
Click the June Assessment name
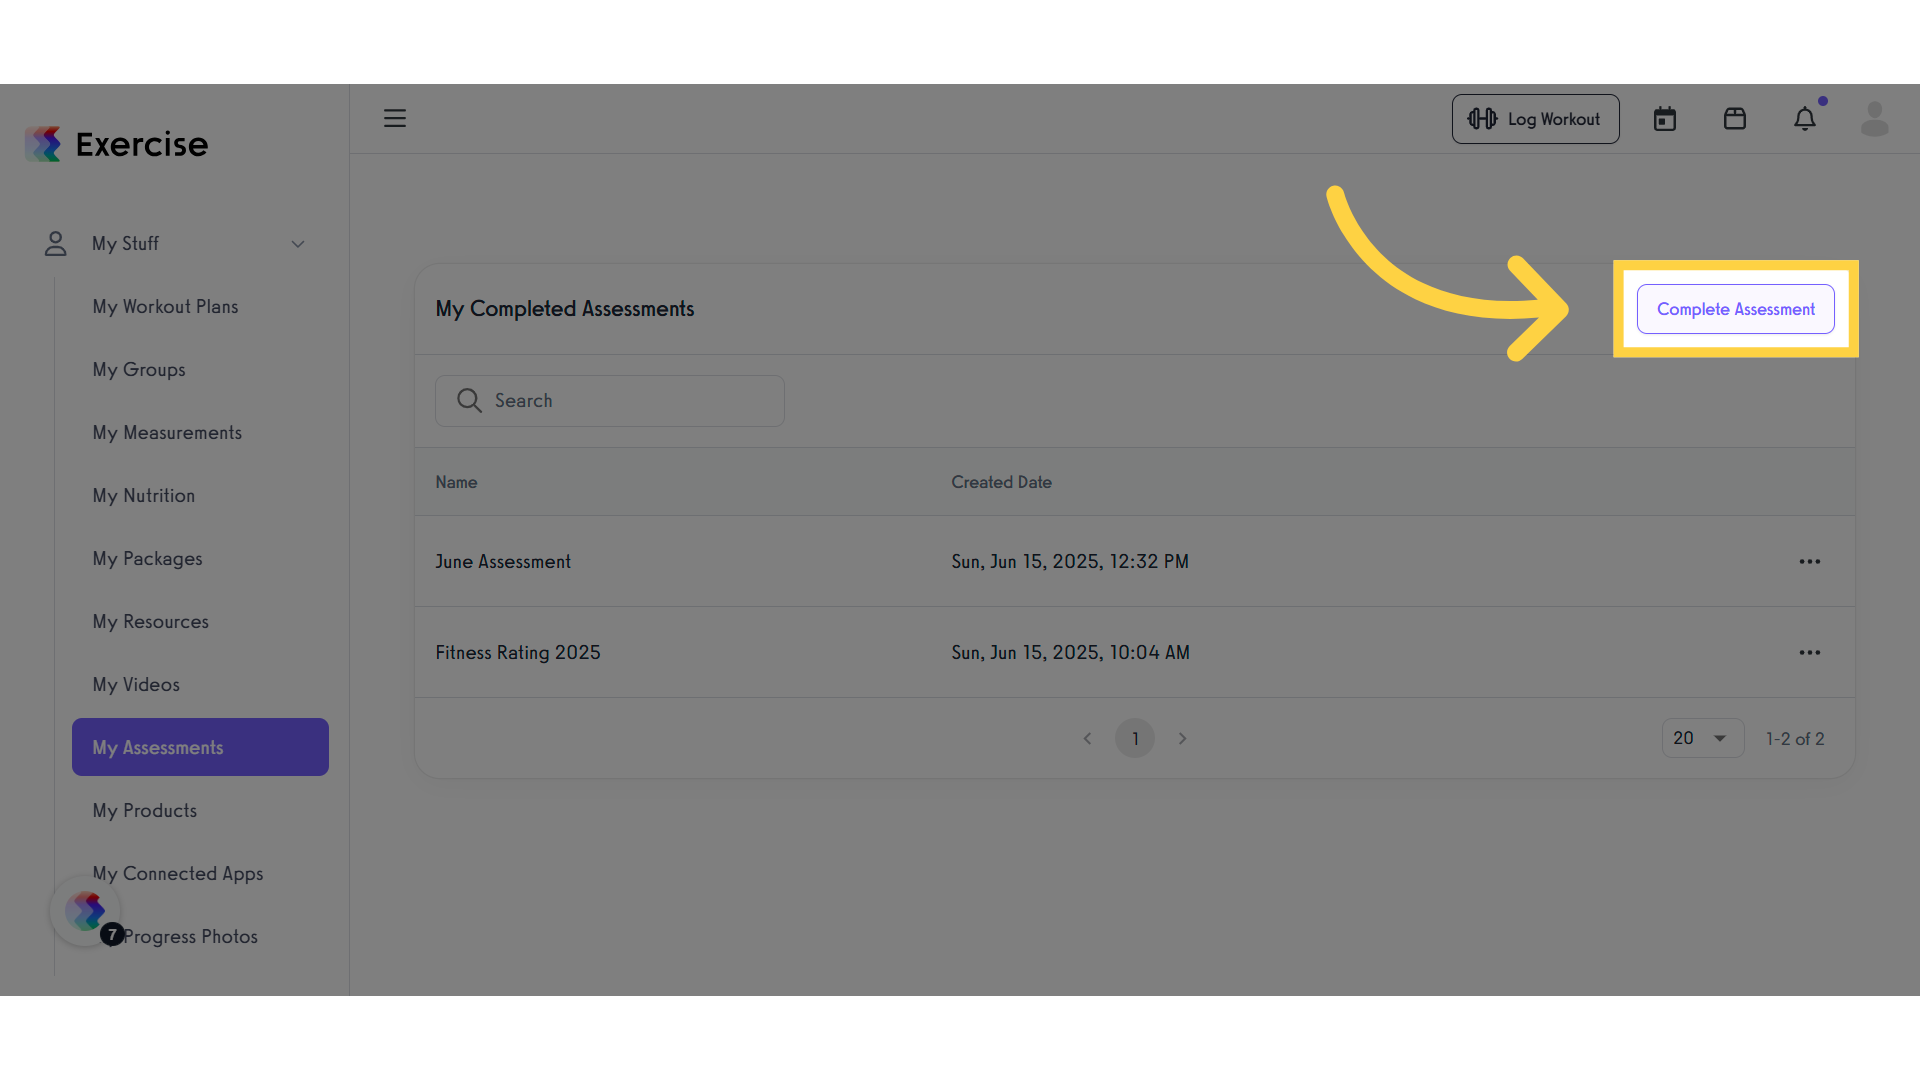(x=503, y=562)
